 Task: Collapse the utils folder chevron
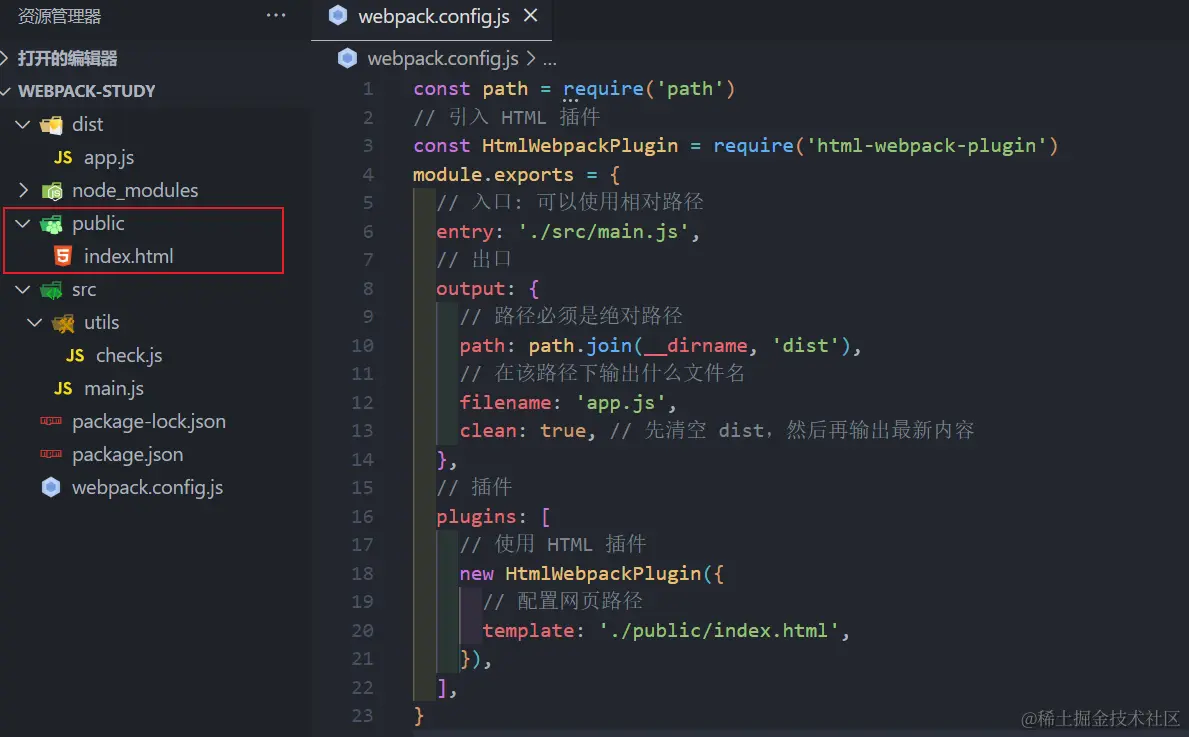tap(35, 322)
